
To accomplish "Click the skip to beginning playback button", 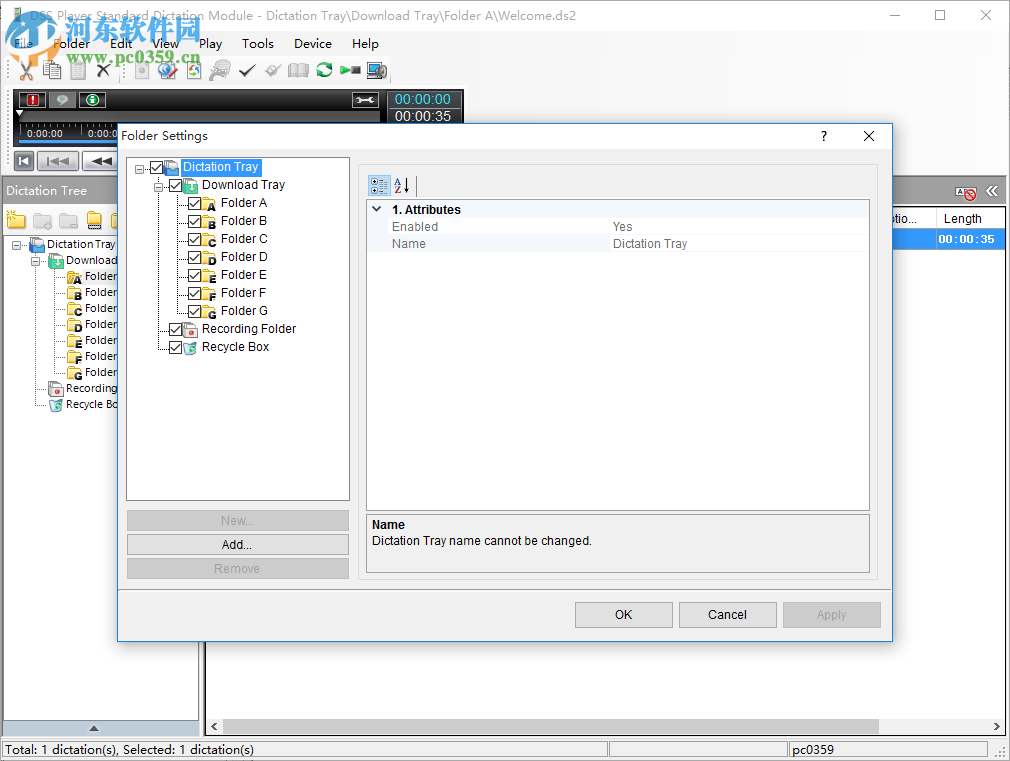I will point(24,160).
